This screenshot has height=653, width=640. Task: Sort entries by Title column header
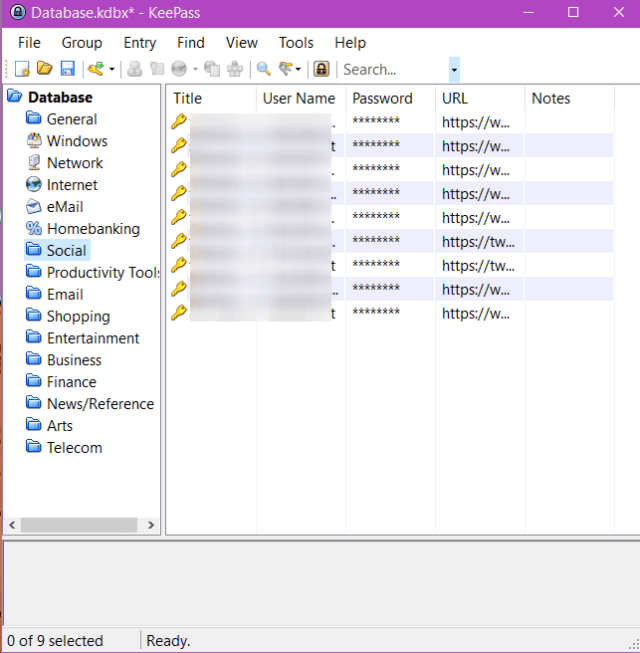pos(212,99)
